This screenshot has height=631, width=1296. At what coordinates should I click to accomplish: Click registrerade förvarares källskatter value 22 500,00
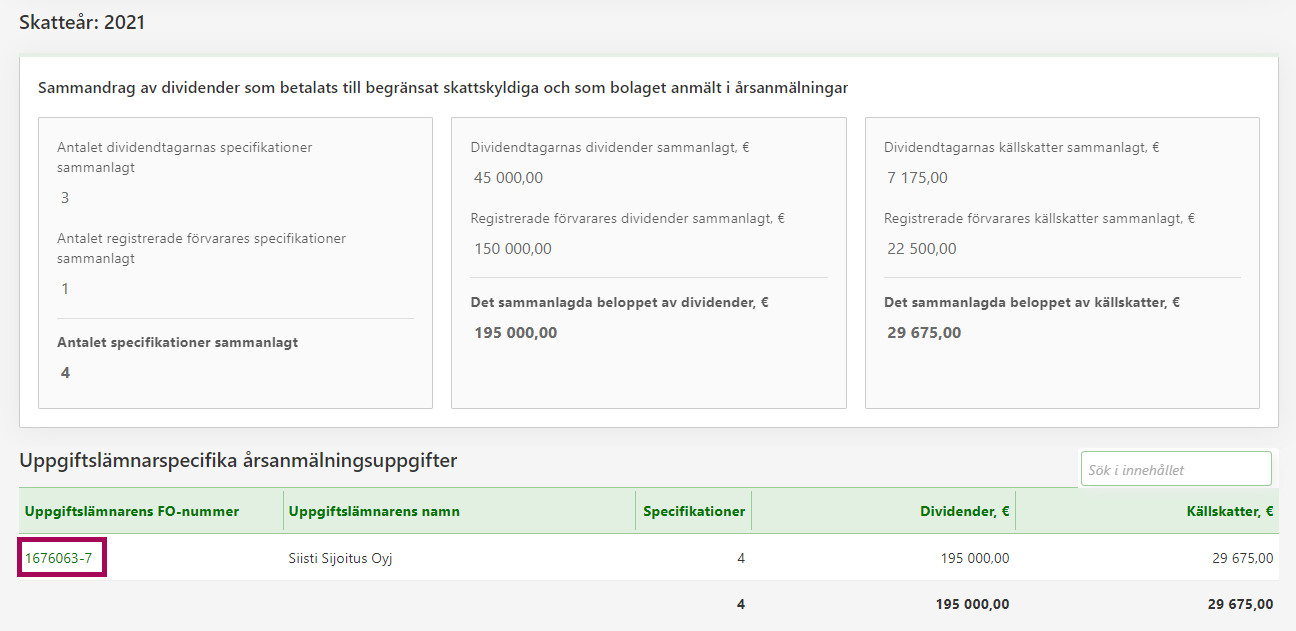tap(922, 249)
